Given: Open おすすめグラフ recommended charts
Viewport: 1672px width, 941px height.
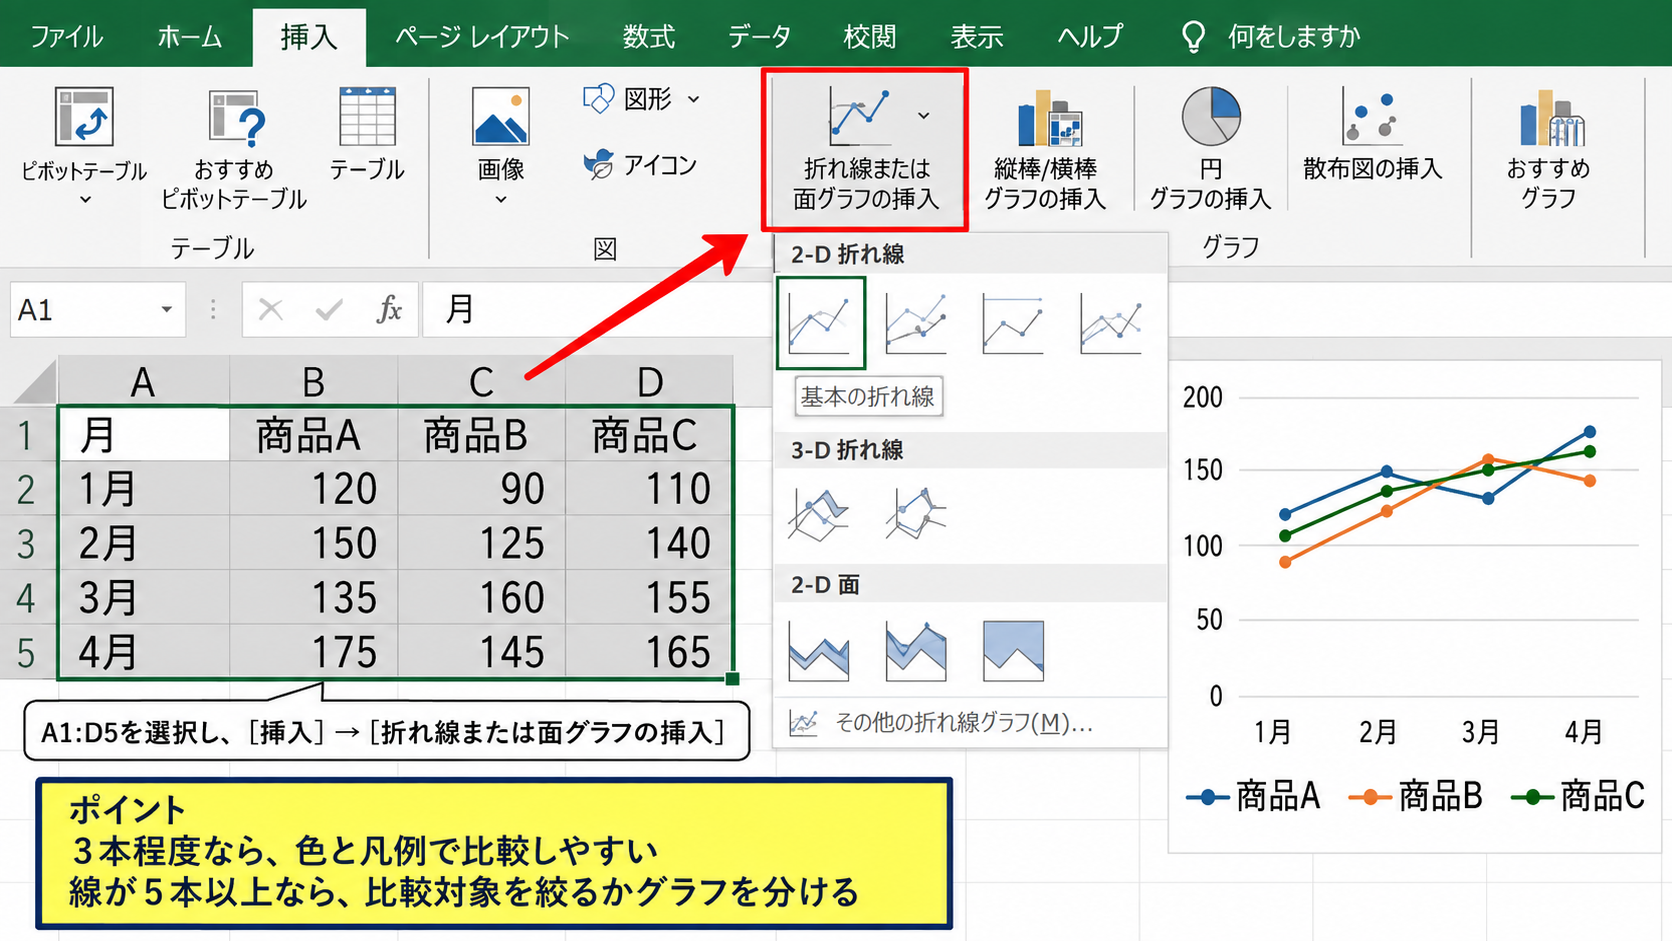Looking at the screenshot, I should [1548, 149].
